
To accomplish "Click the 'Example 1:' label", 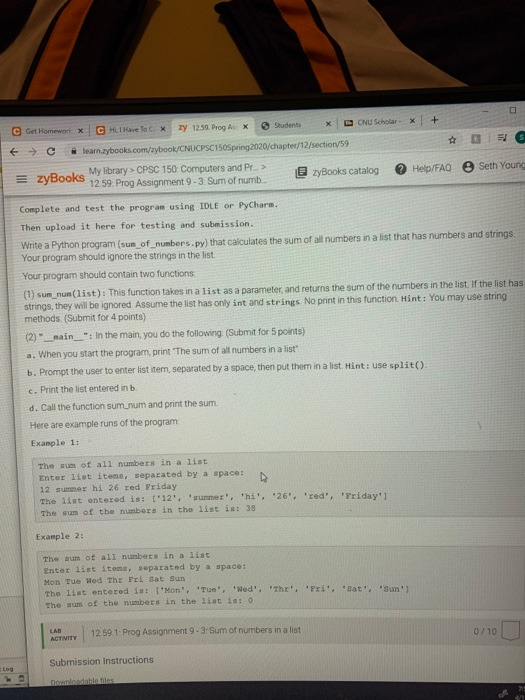I will coord(55,443).
